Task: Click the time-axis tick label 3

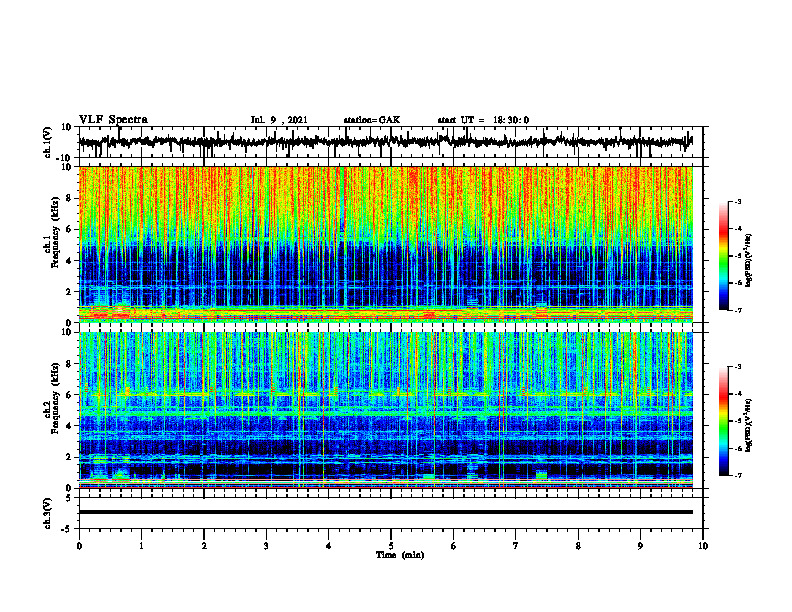Action: pos(266,546)
